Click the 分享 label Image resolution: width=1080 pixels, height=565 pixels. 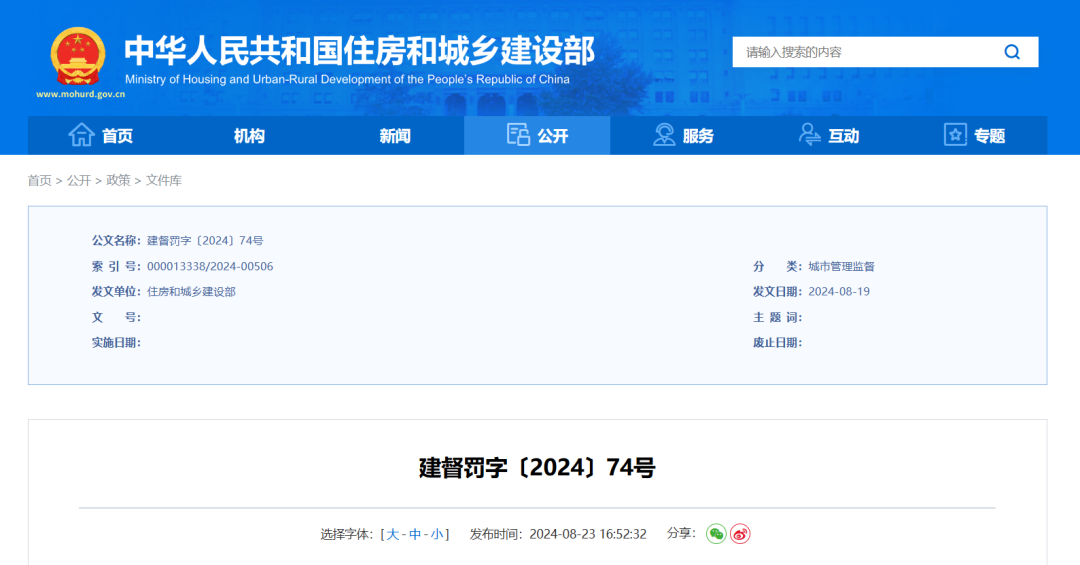pos(681,533)
